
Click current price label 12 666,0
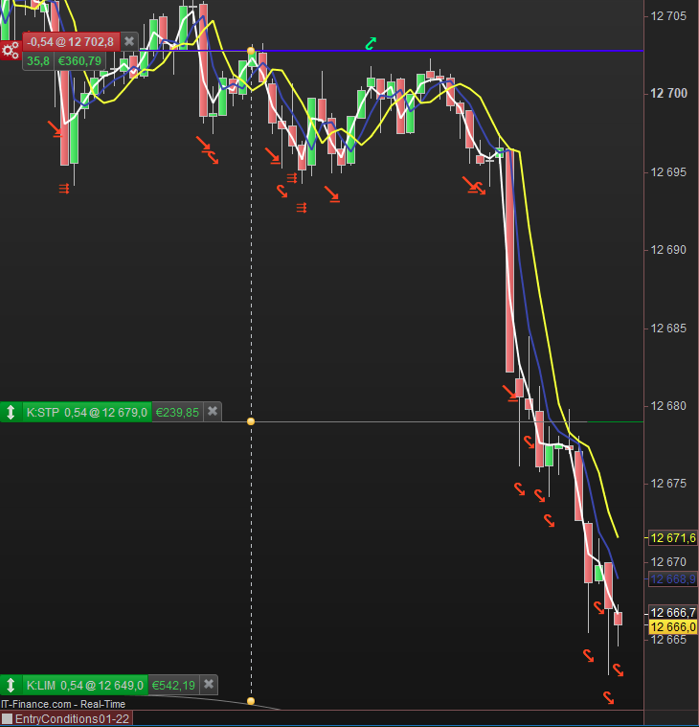click(673, 627)
